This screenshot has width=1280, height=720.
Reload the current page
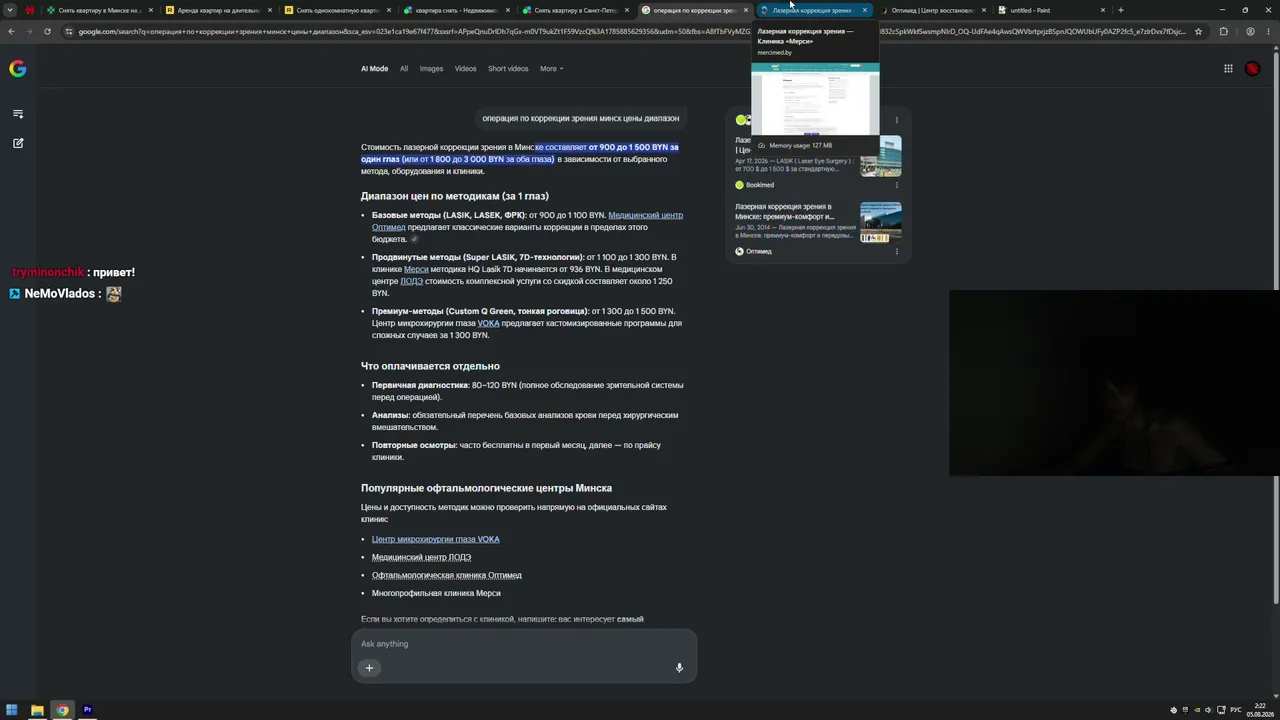click(47, 31)
